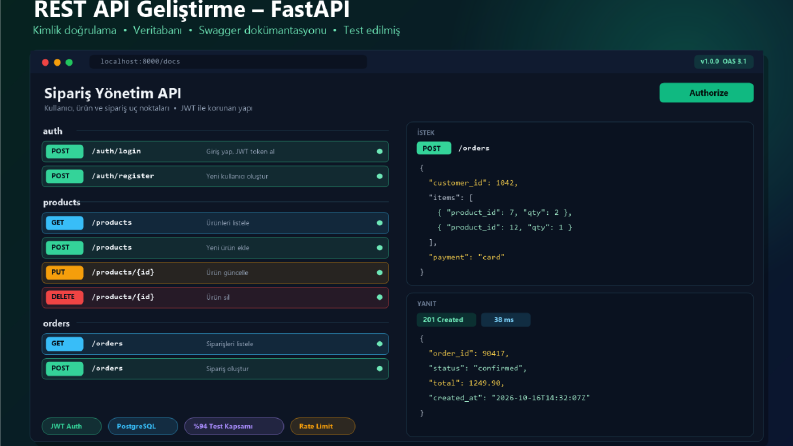Click the status dot on POST /products row

pos(379,247)
